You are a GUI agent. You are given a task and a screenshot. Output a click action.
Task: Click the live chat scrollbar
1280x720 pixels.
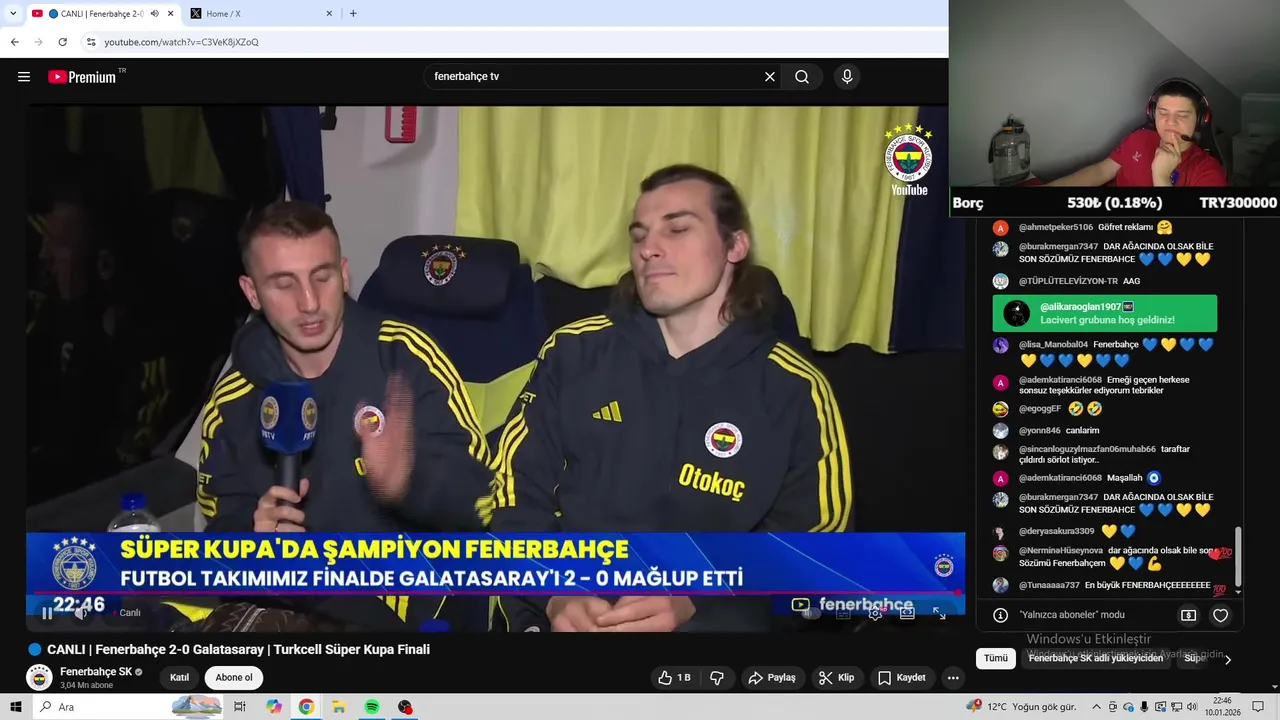[x=1238, y=558]
